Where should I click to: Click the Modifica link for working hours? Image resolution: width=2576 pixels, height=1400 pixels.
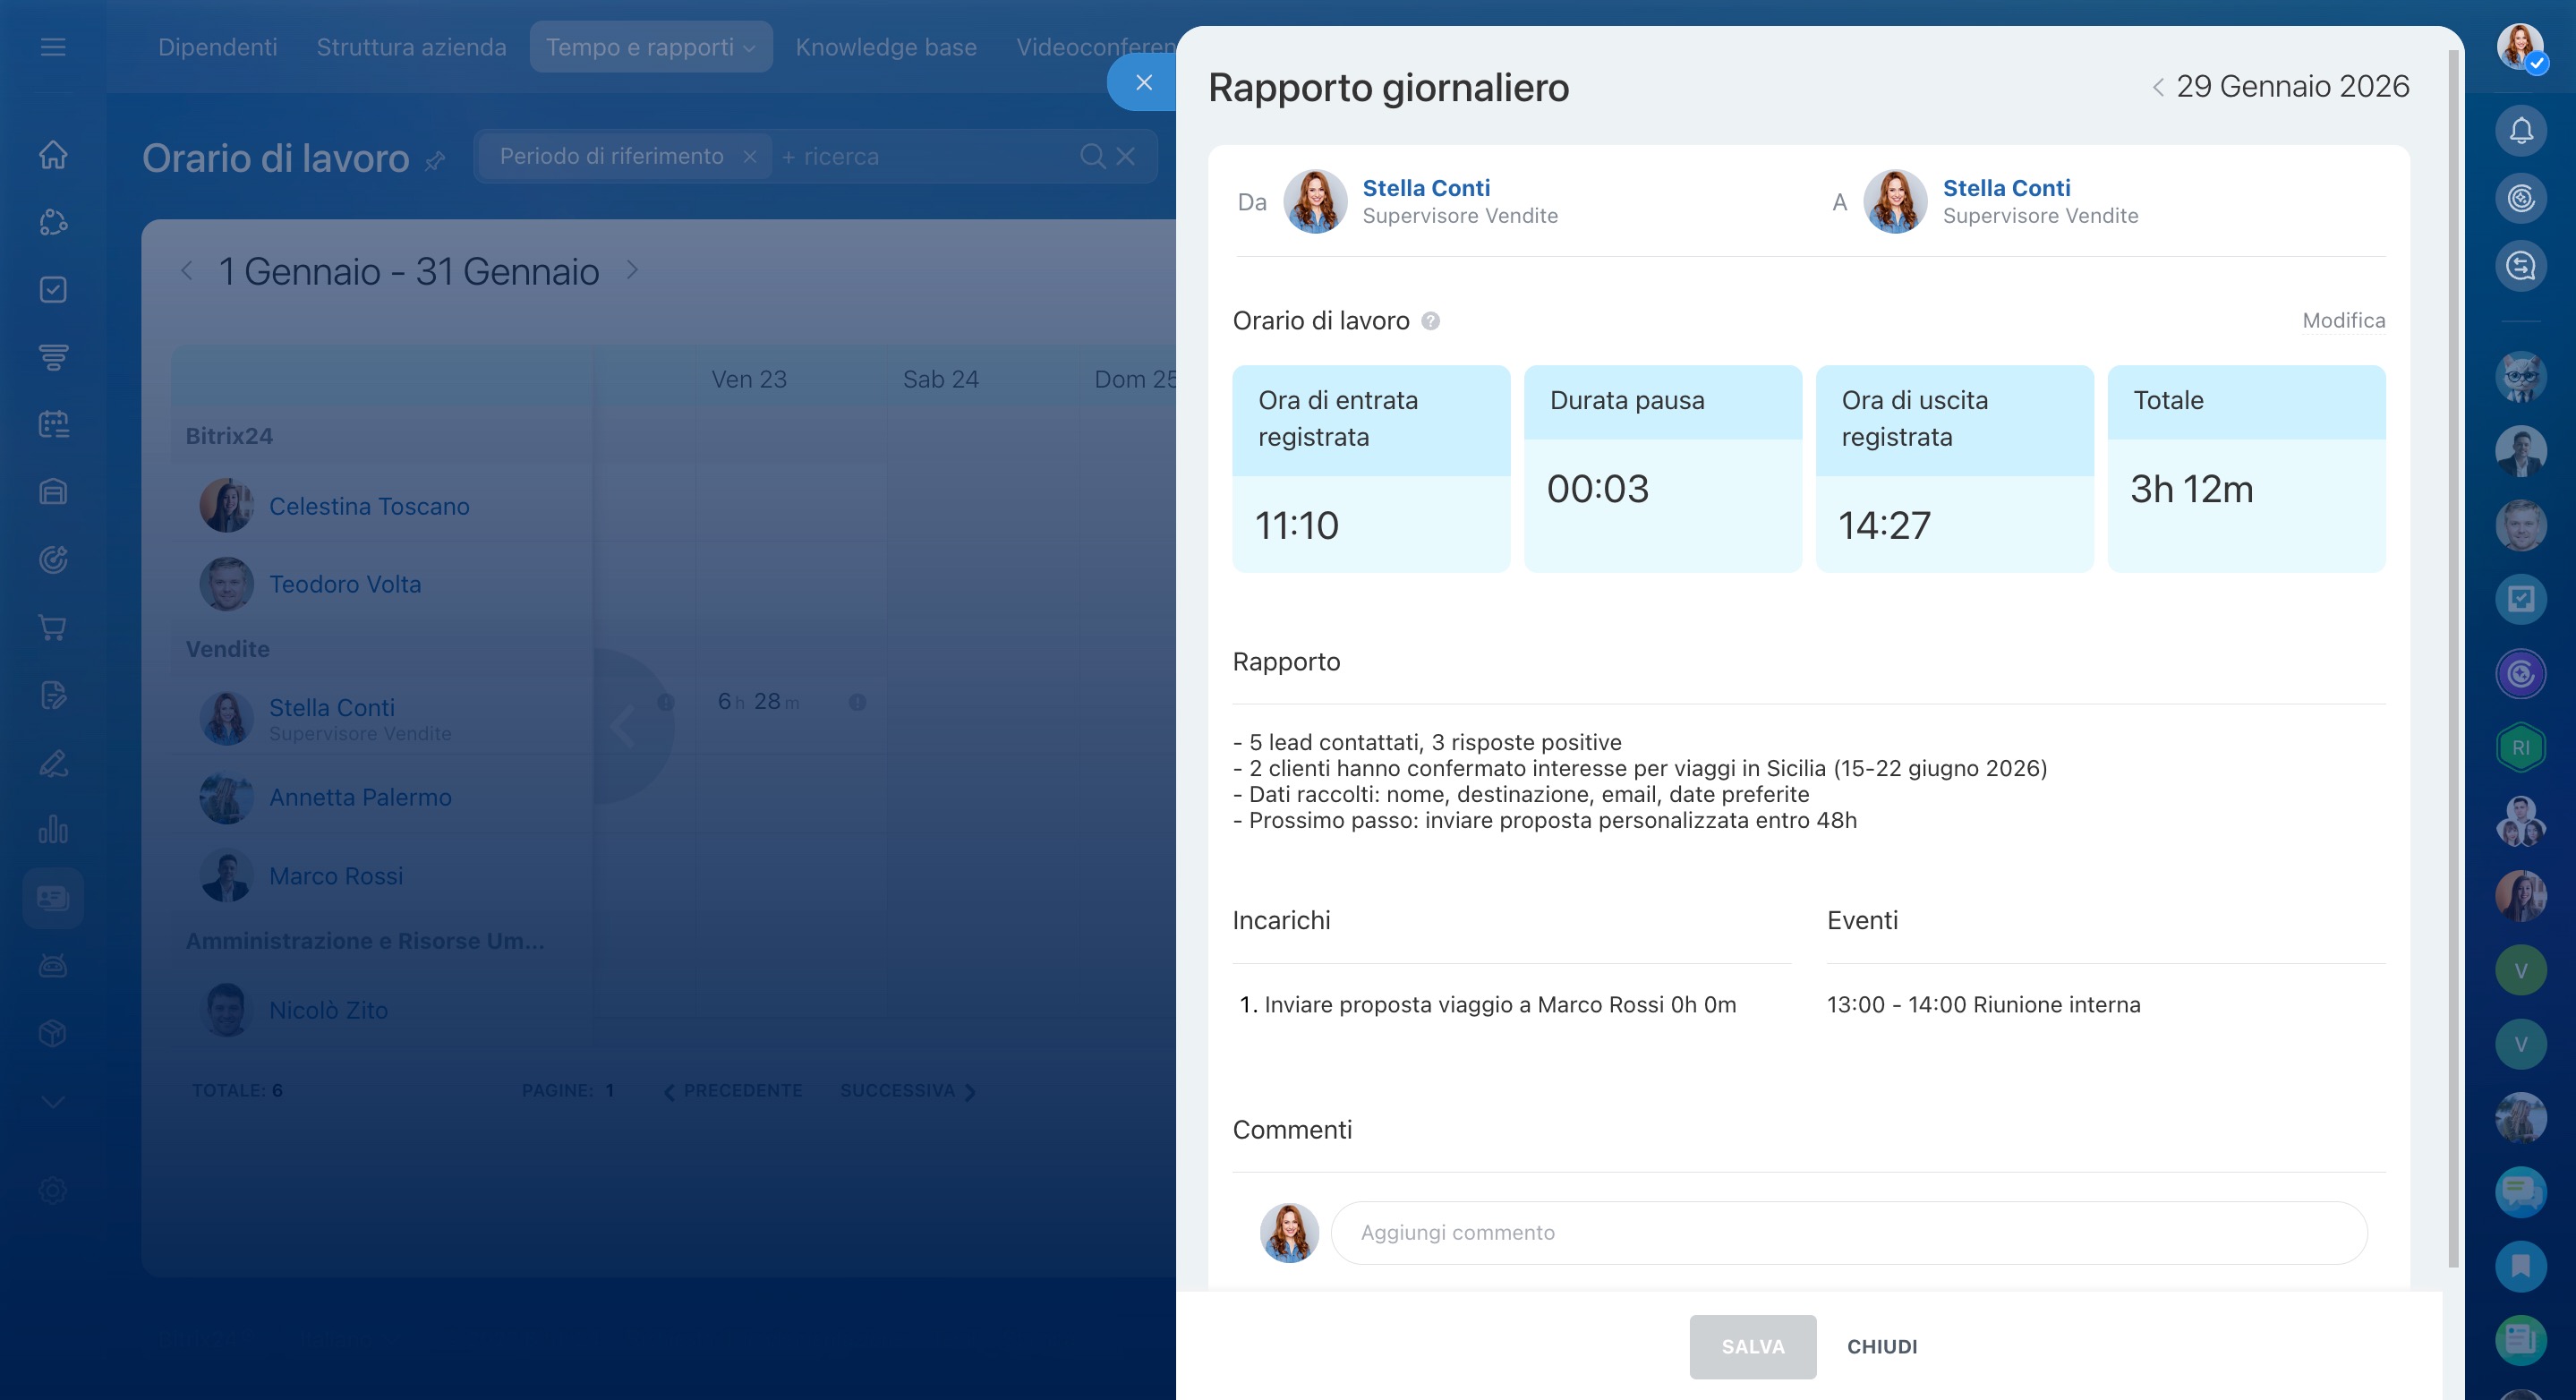2343,321
